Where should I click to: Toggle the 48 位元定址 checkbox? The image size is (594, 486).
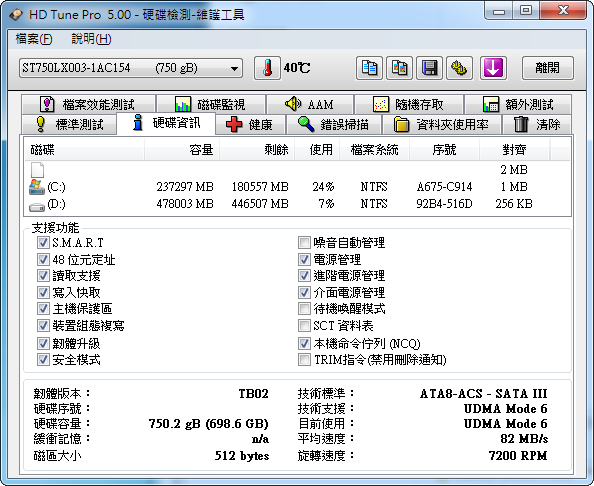[x=43, y=259]
